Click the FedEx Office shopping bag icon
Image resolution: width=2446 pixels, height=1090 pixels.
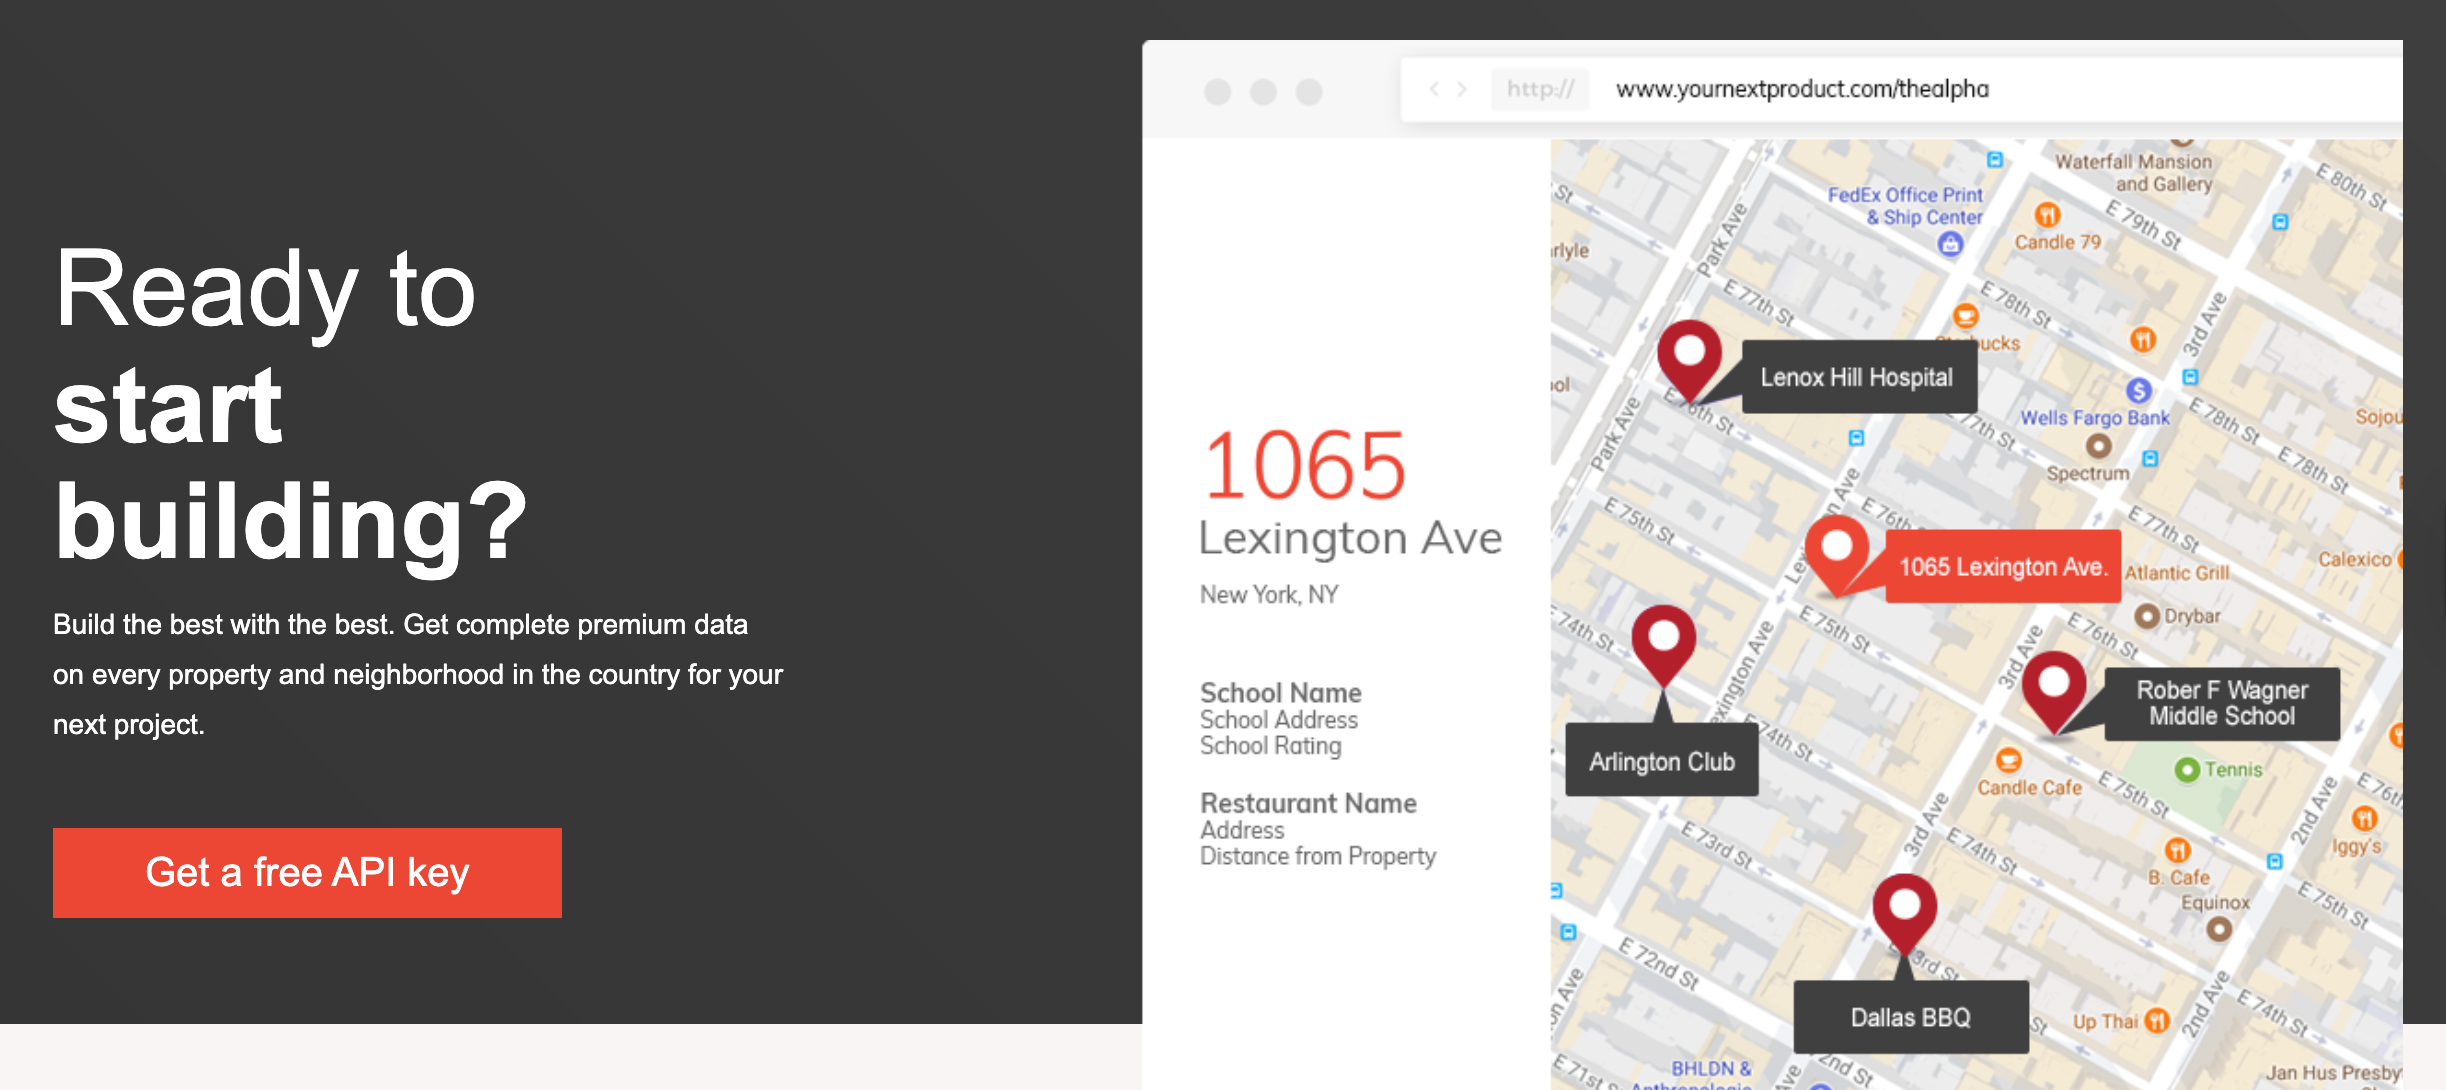click(1950, 243)
